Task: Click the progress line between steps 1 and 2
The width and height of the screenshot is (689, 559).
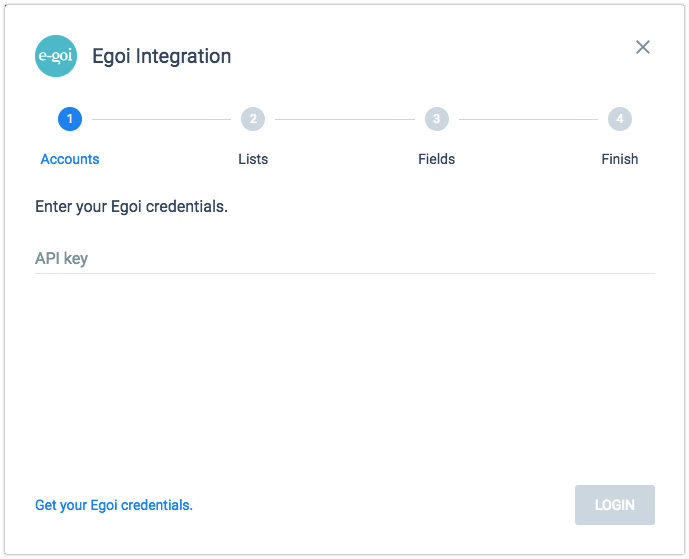Action: (161, 119)
